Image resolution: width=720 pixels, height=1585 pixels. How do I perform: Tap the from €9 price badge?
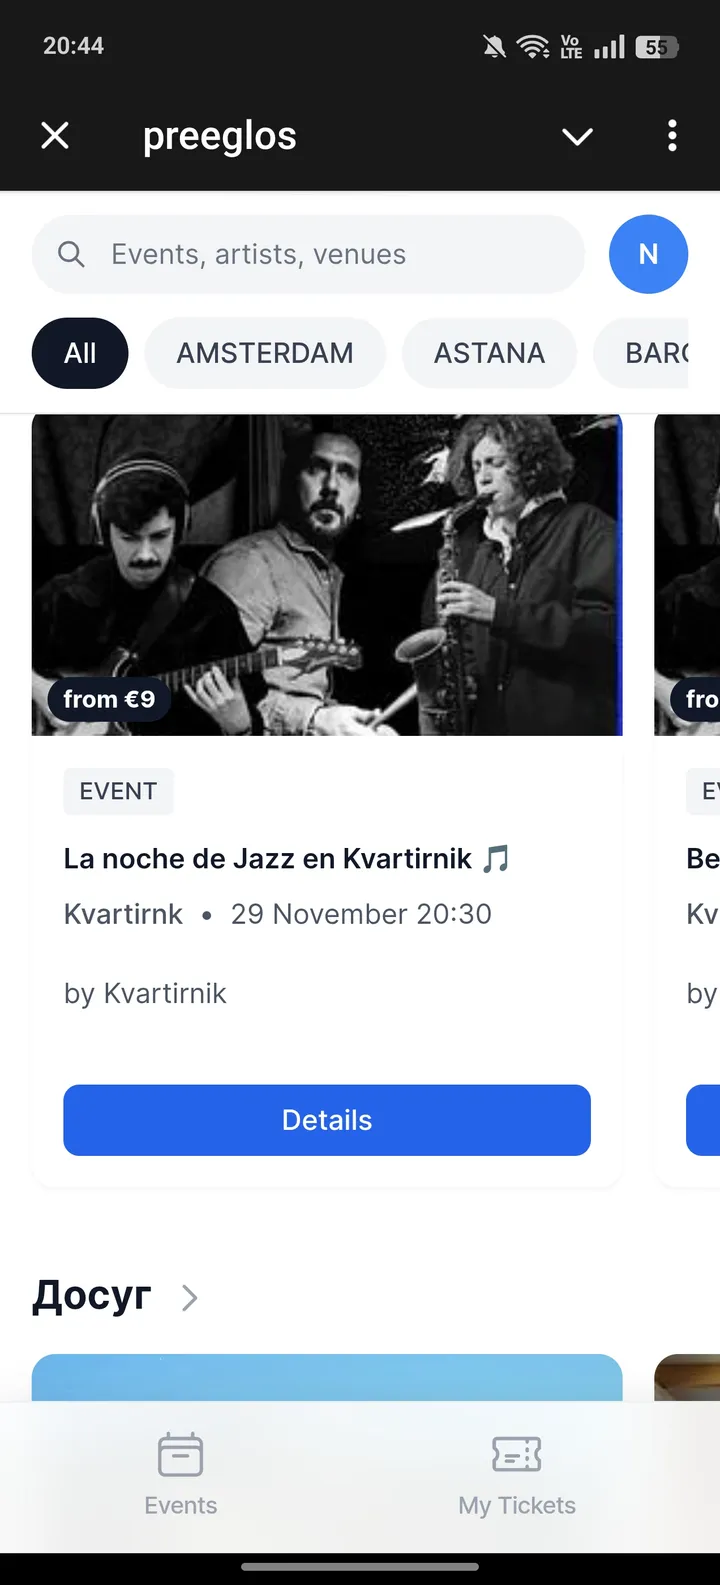pos(109,699)
